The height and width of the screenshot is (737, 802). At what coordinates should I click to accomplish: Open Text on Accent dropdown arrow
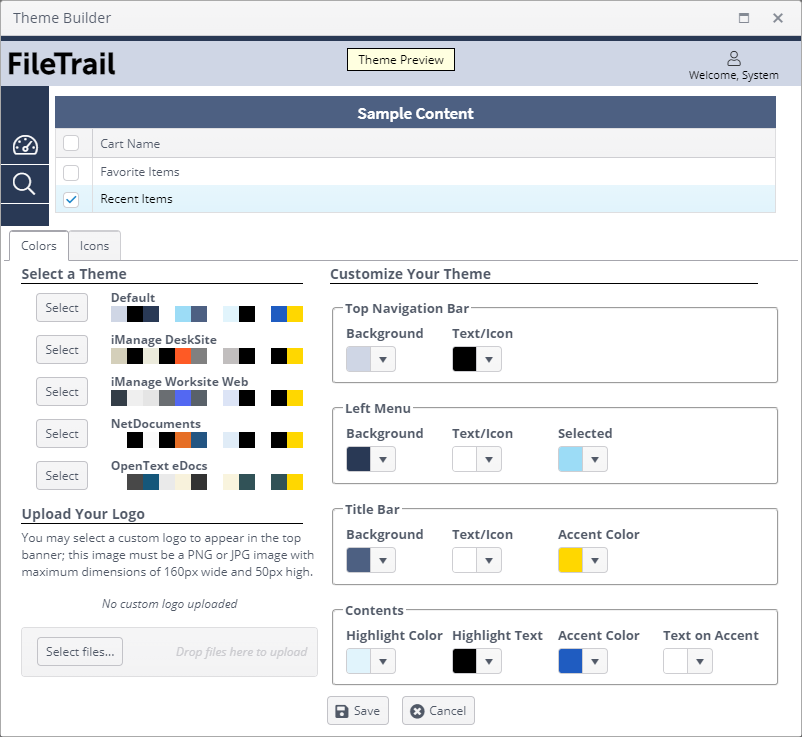pos(700,661)
